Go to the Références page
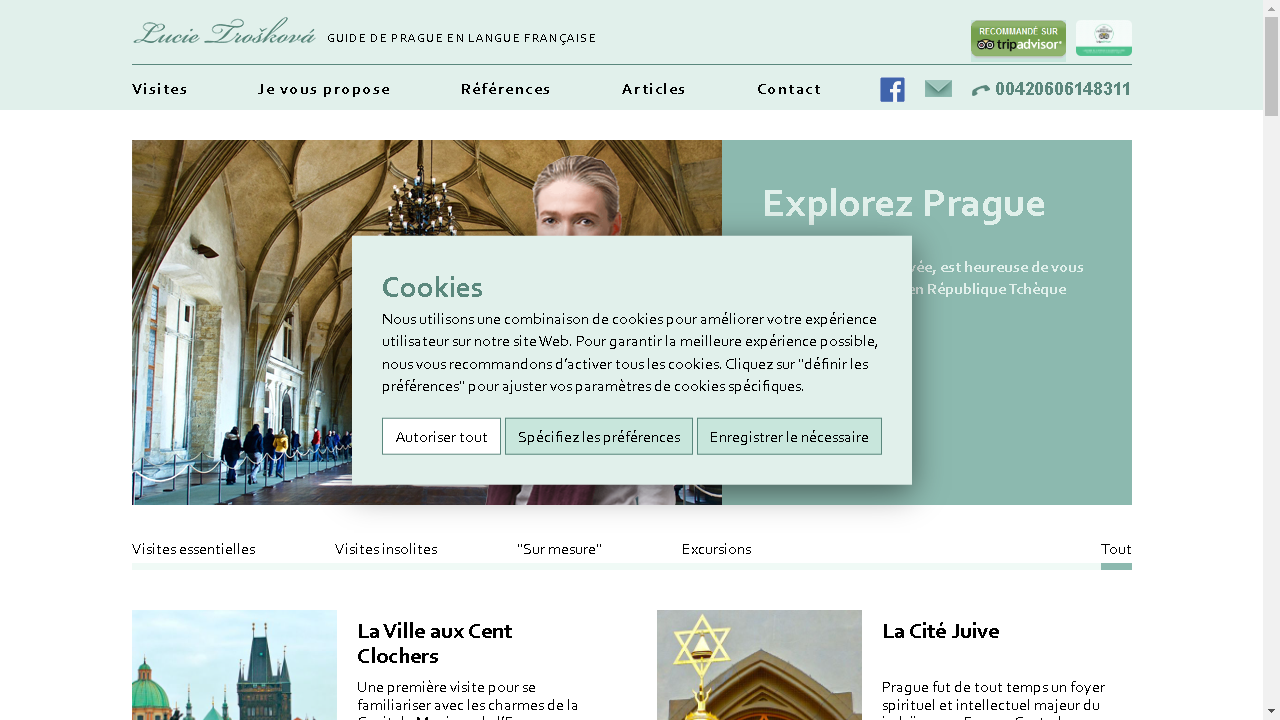The height and width of the screenshot is (720, 1280). tap(506, 89)
